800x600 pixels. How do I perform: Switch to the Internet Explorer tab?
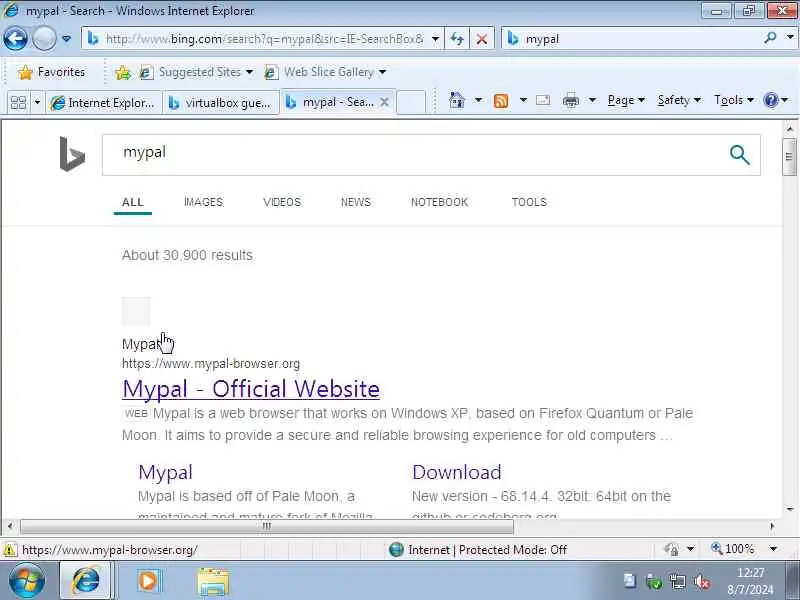point(104,103)
